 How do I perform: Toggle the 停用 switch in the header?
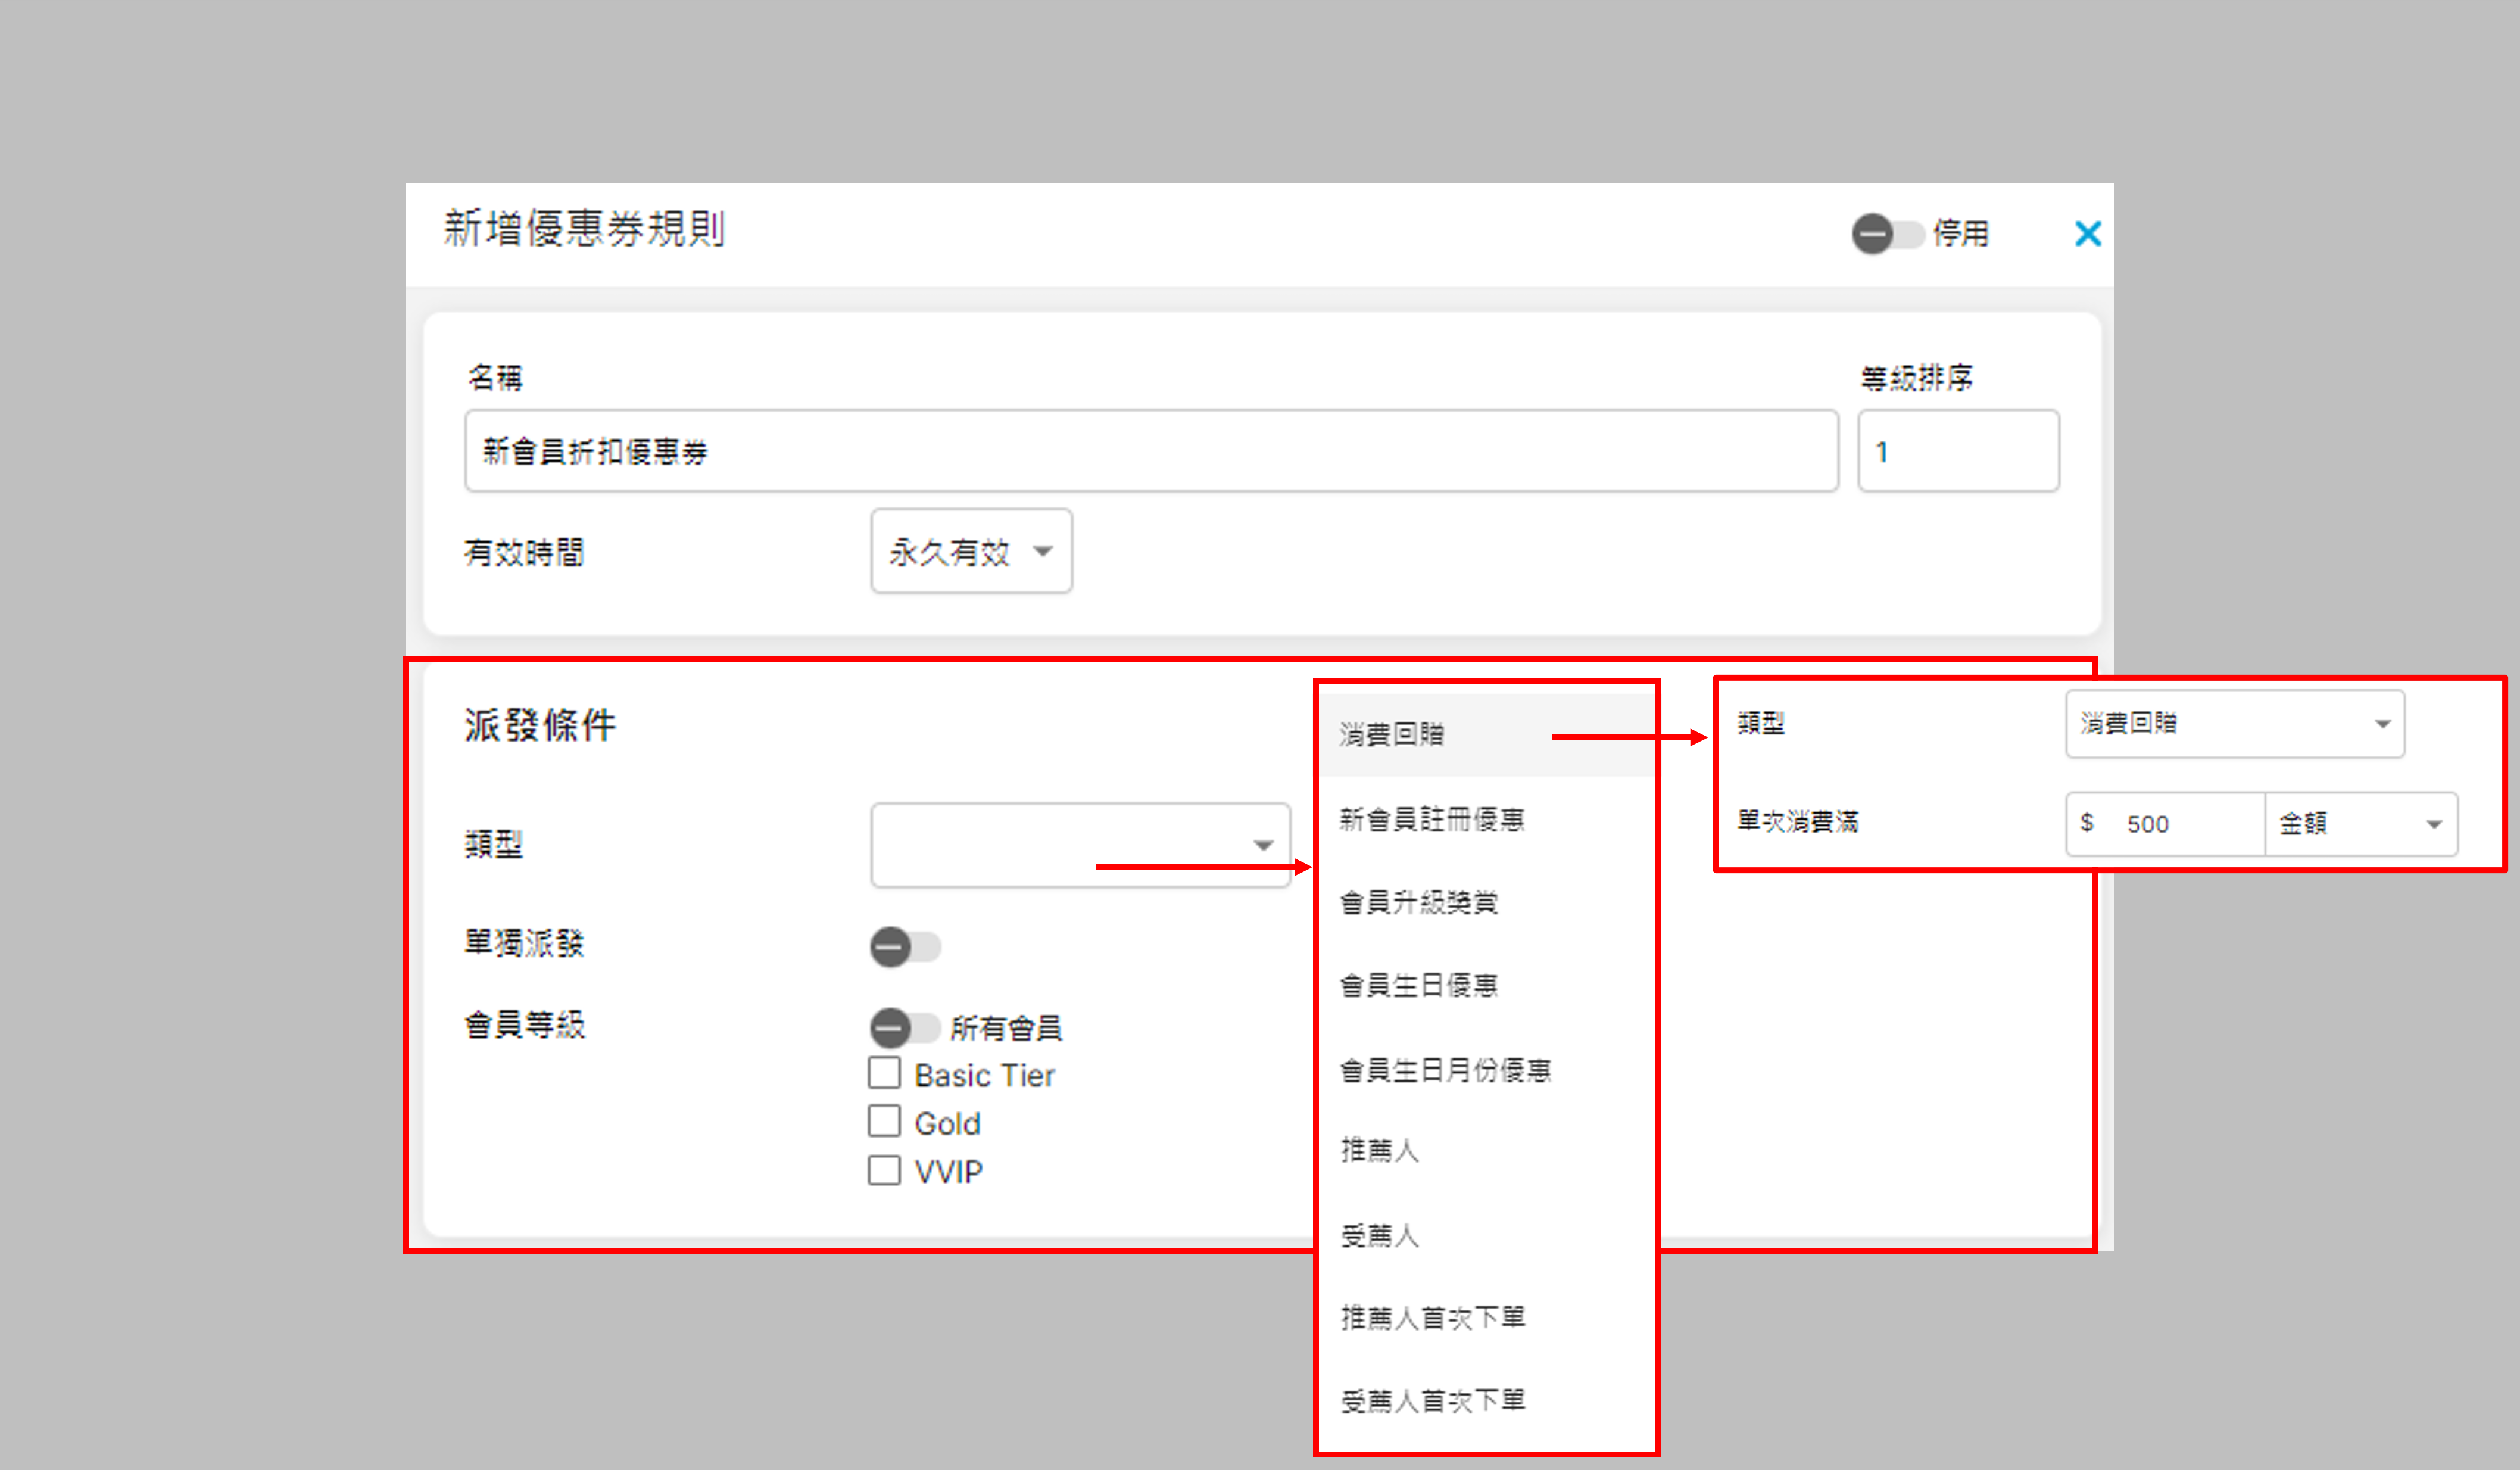[1887, 234]
